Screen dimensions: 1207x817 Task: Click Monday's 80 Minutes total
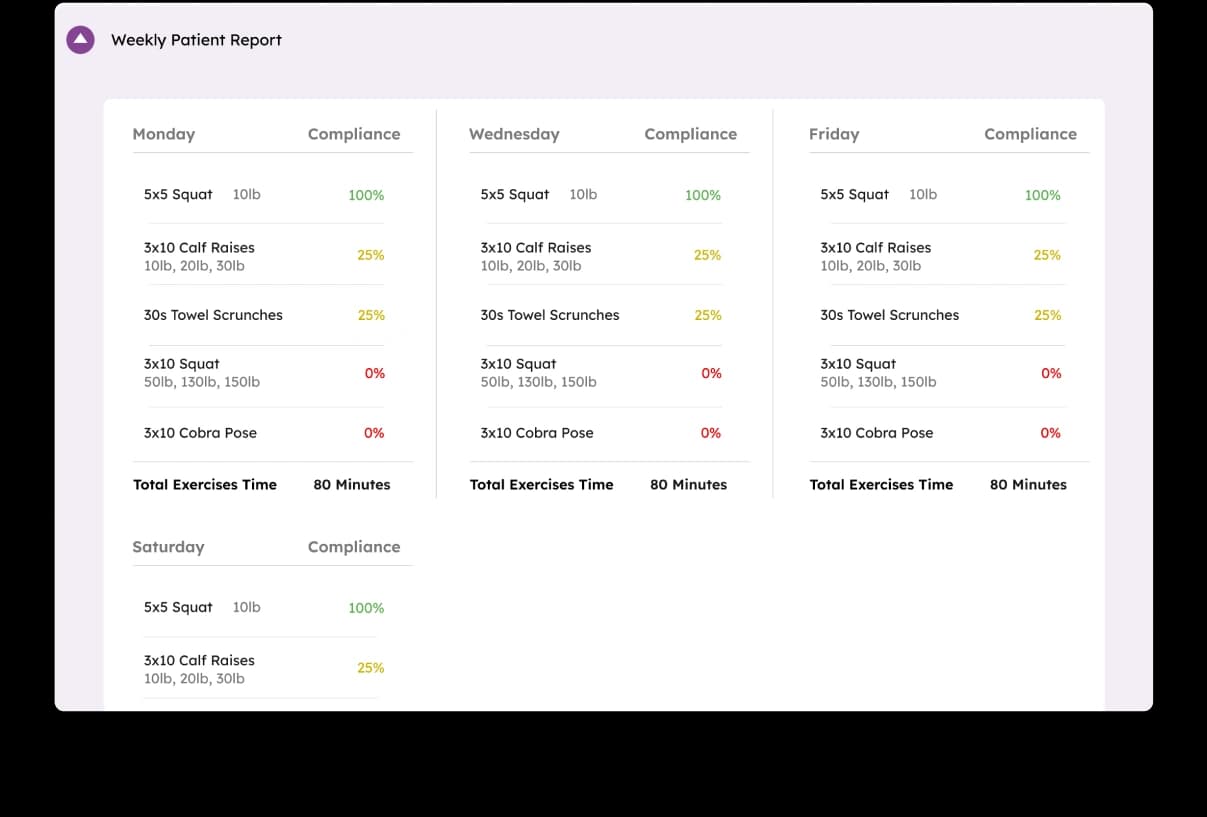(352, 485)
